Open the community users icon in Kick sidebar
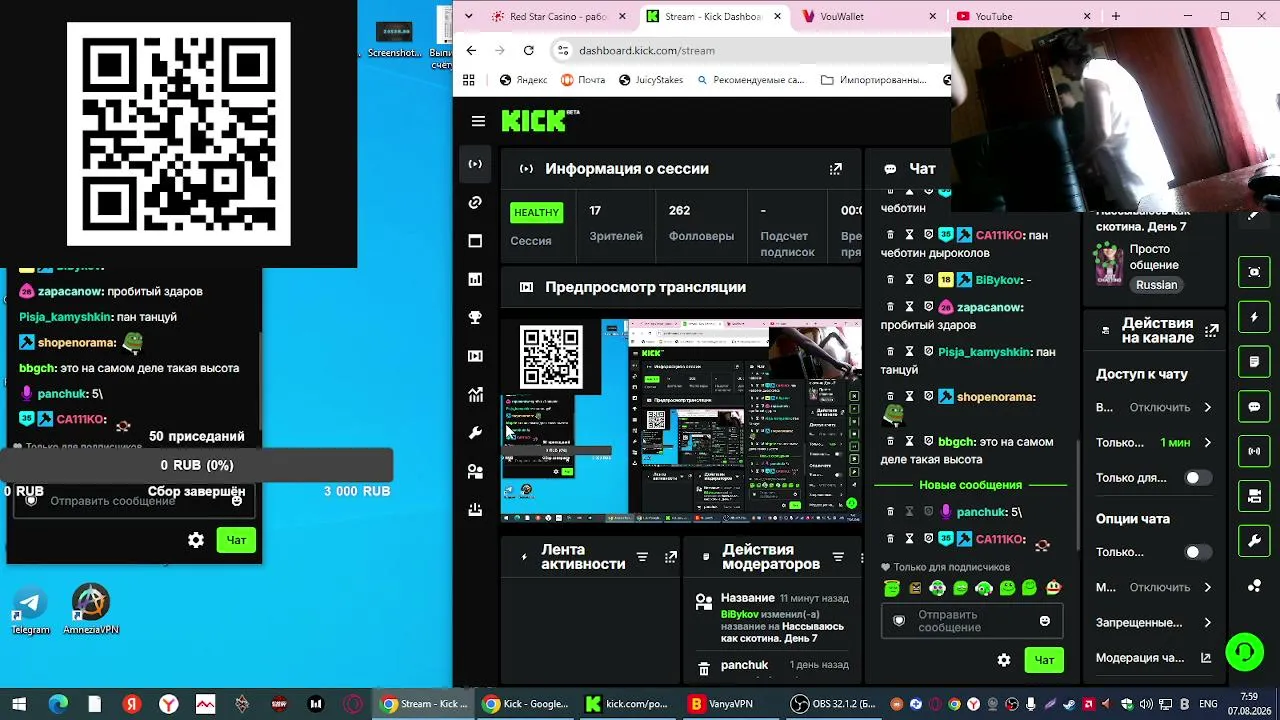Screen dimensions: 1280x720 click(x=475, y=471)
